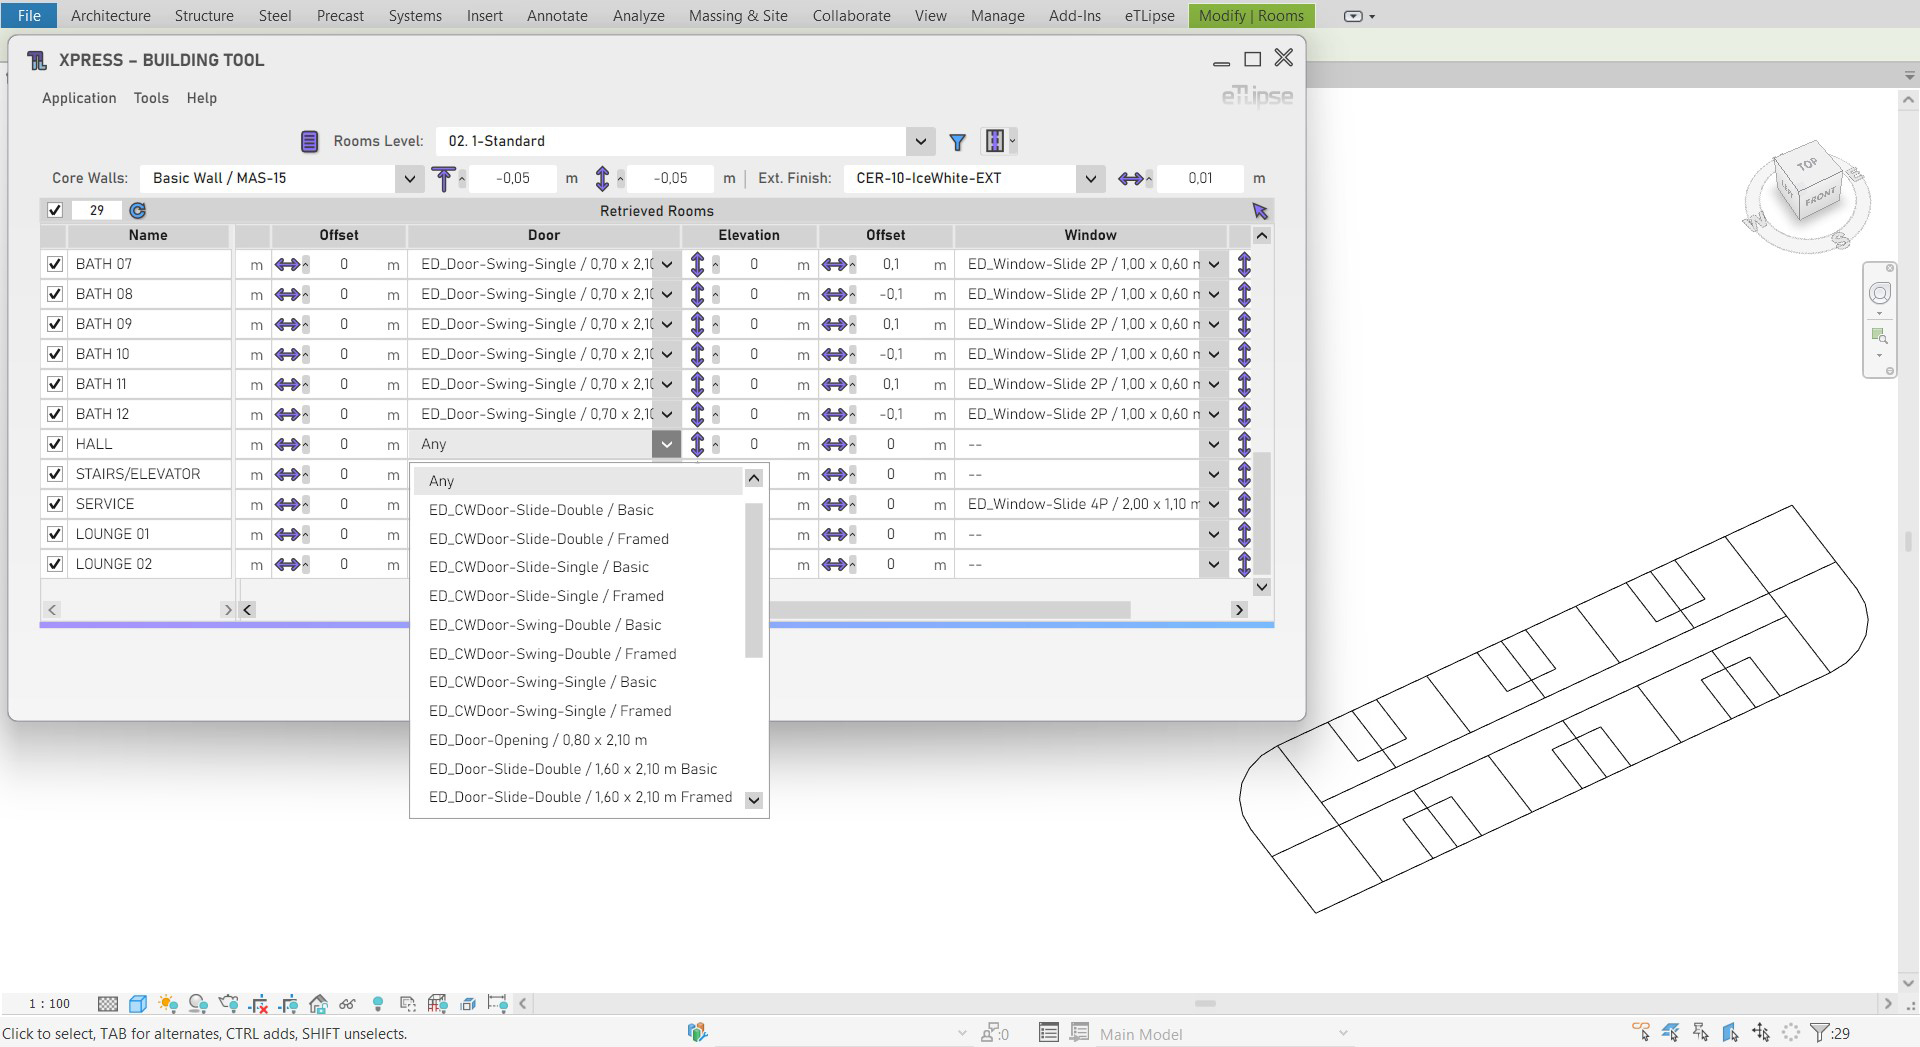
Task: Click the selection arrow icon in Retrieved Rooms header
Action: 1259,211
